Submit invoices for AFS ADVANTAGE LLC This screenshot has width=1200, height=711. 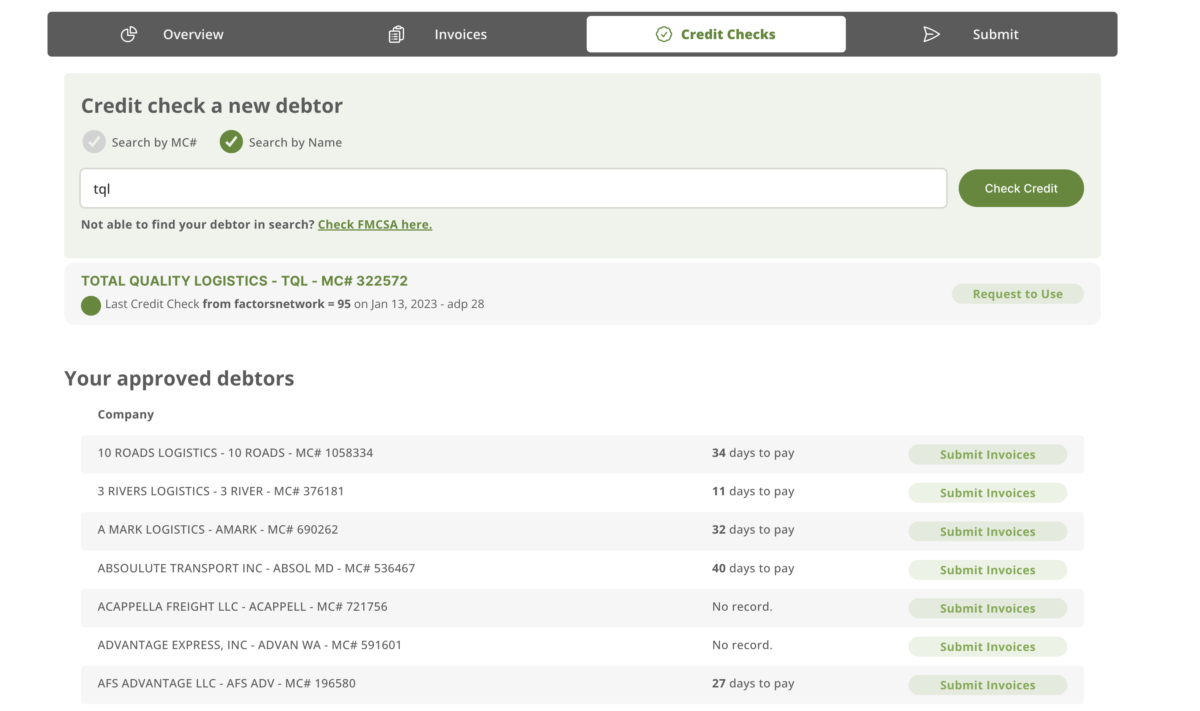click(x=987, y=685)
